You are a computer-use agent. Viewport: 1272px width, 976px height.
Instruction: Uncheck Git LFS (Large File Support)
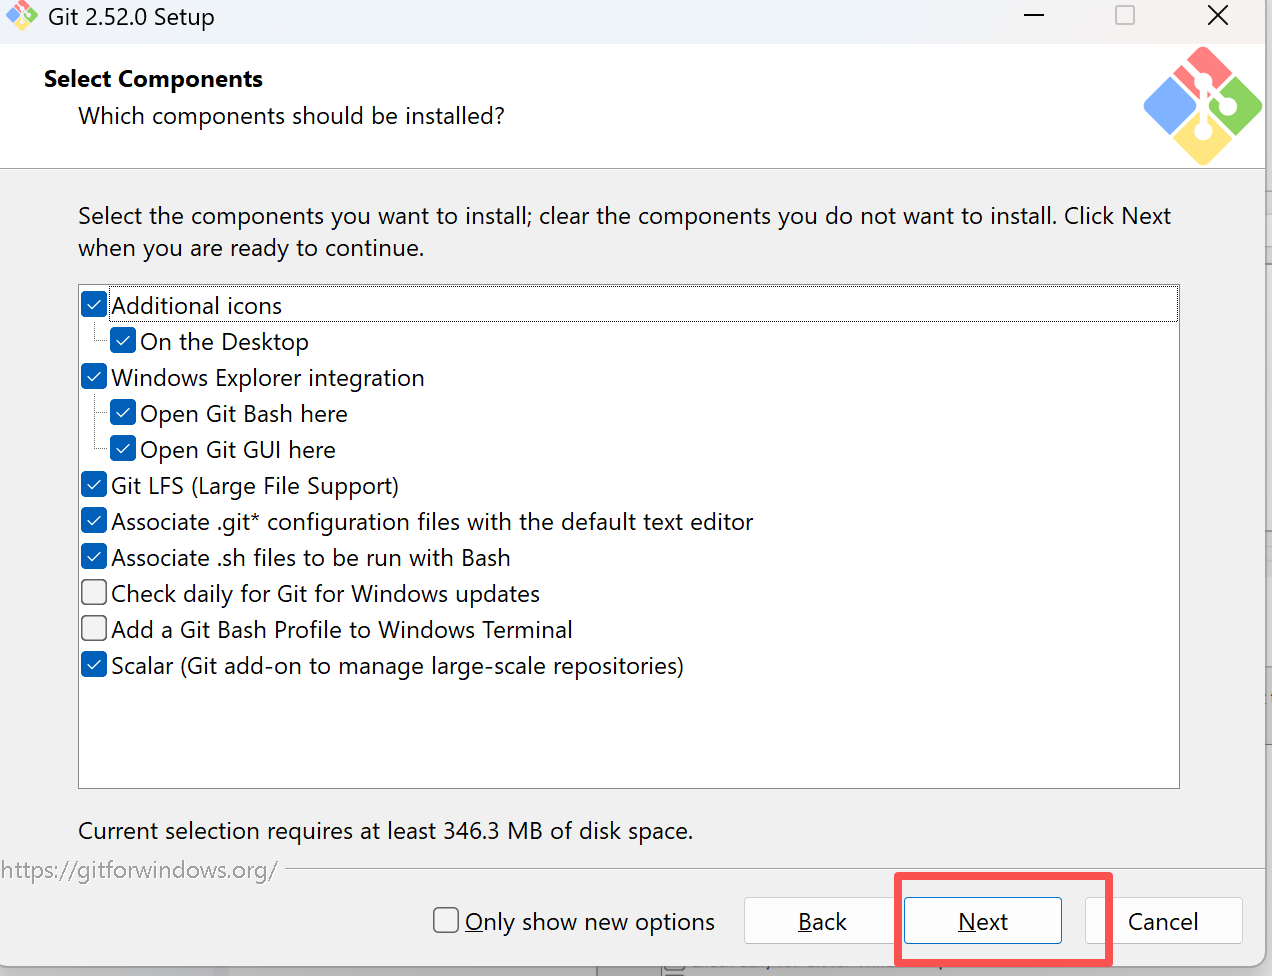point(94,485)
